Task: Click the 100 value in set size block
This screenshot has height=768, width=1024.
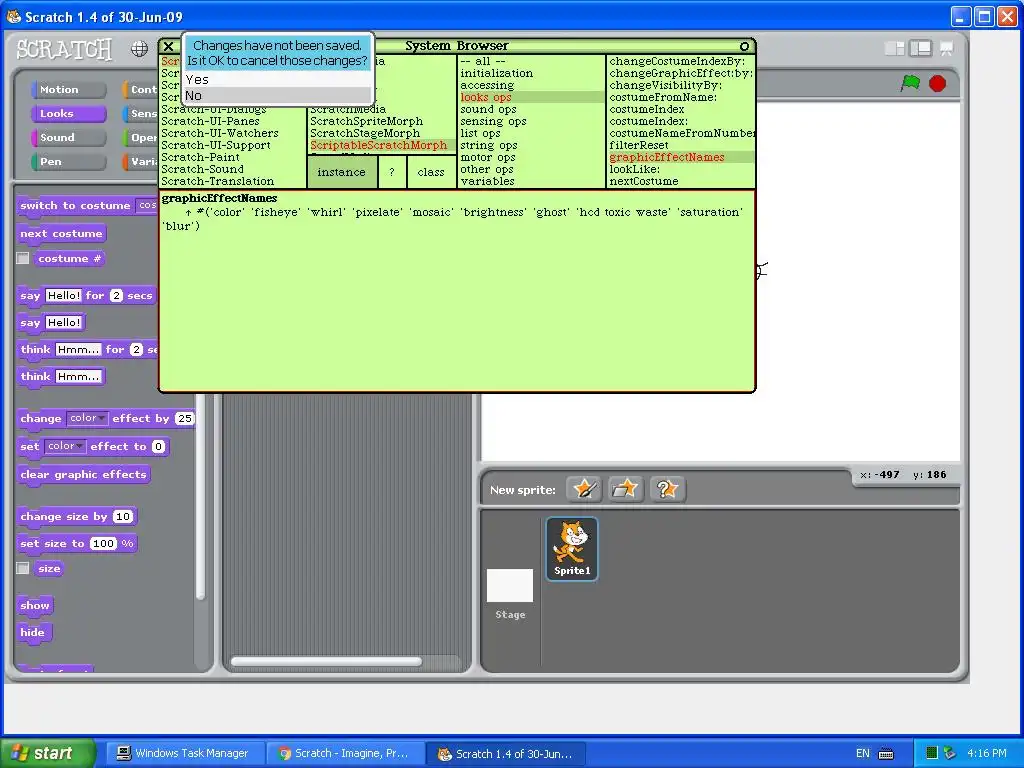Action: [103, 543]
